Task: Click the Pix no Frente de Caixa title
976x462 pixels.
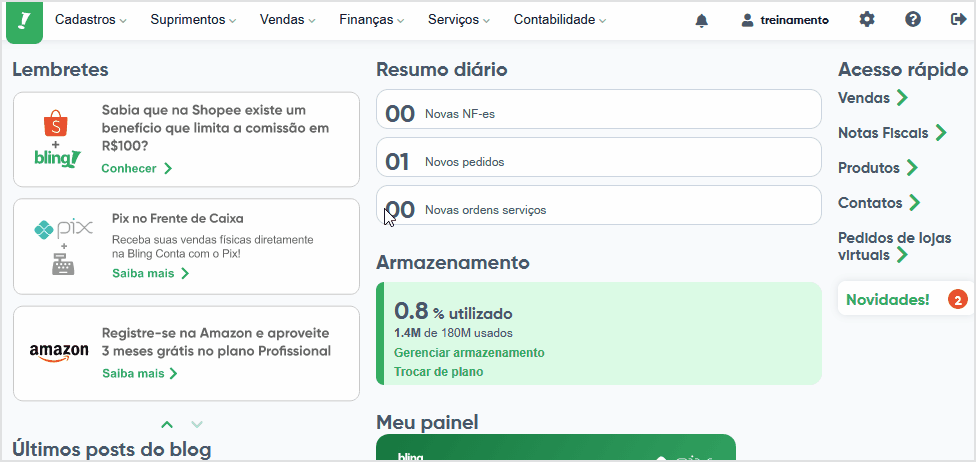Action: [x=178, y=219]
